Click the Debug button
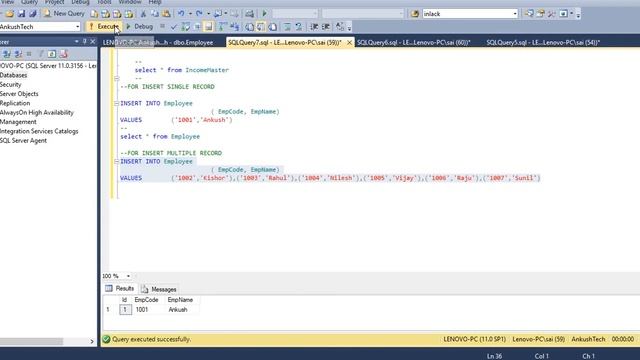 click(x=140, y=27)
